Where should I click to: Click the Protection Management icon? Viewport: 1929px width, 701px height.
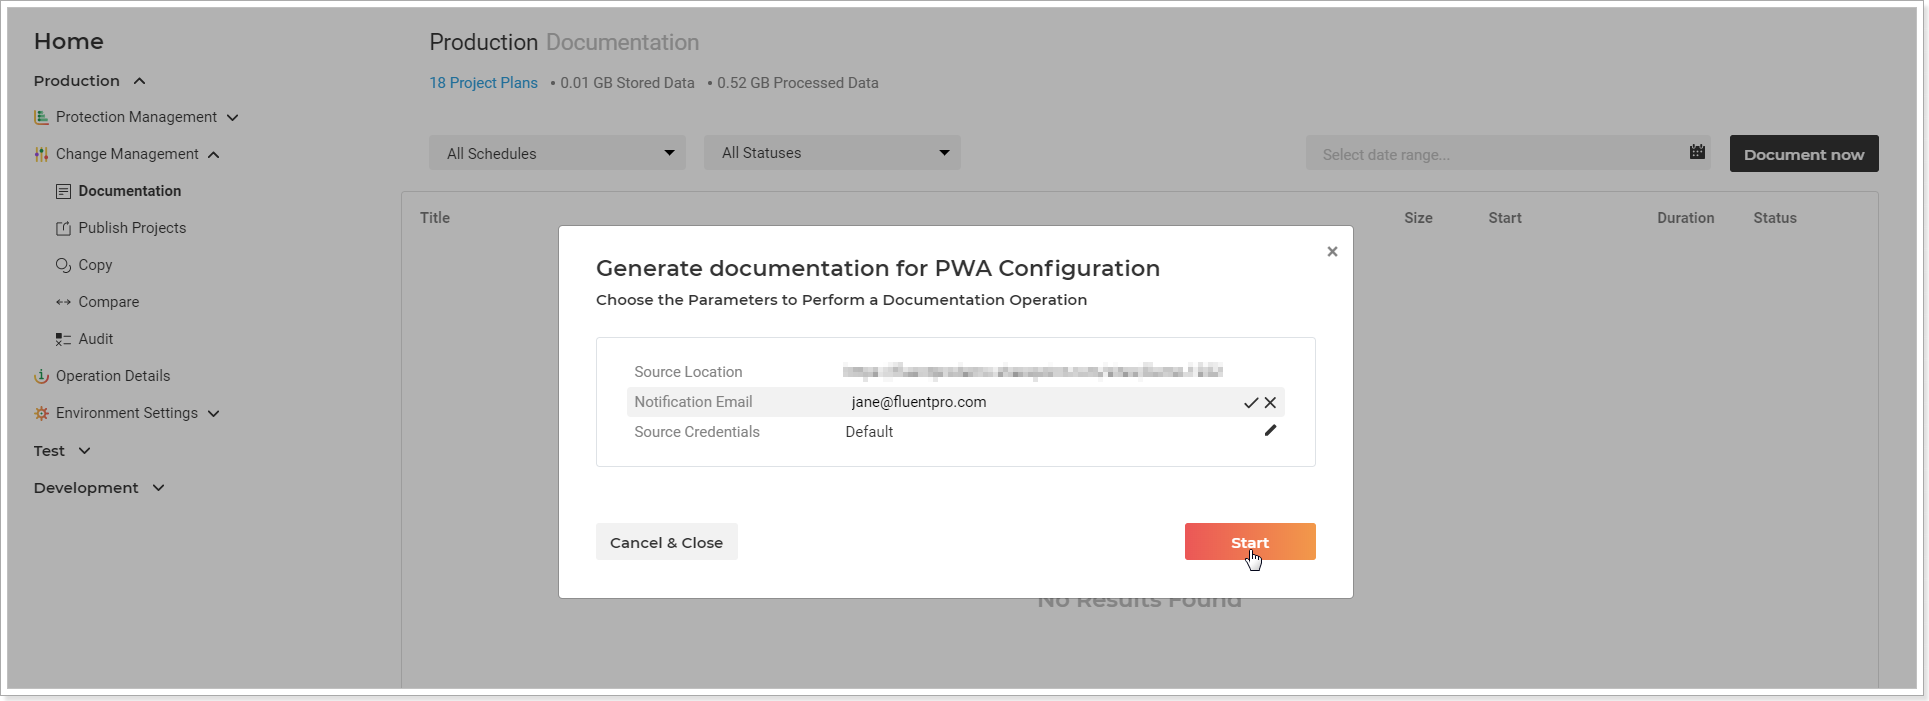(x=41, y=117)
